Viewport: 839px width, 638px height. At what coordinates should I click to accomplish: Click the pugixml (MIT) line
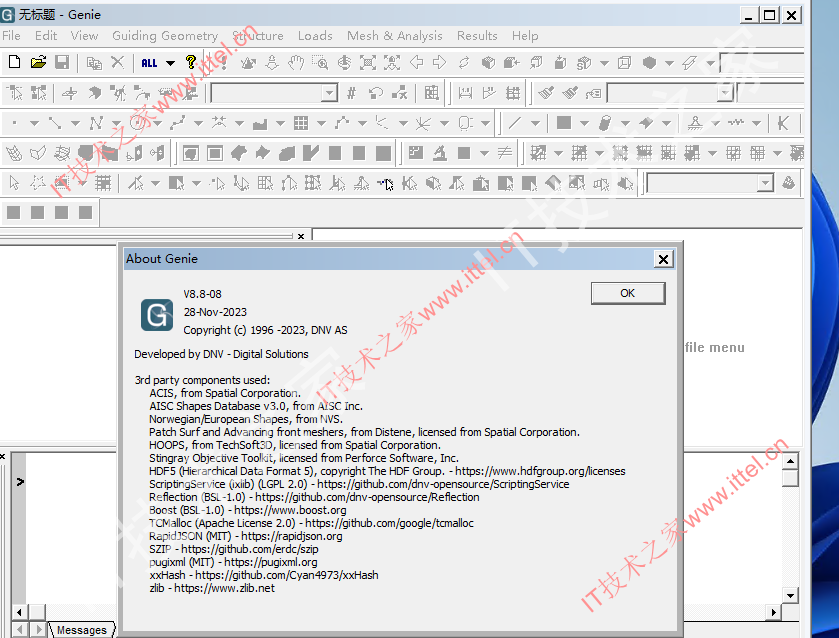[x=233, y=562]
